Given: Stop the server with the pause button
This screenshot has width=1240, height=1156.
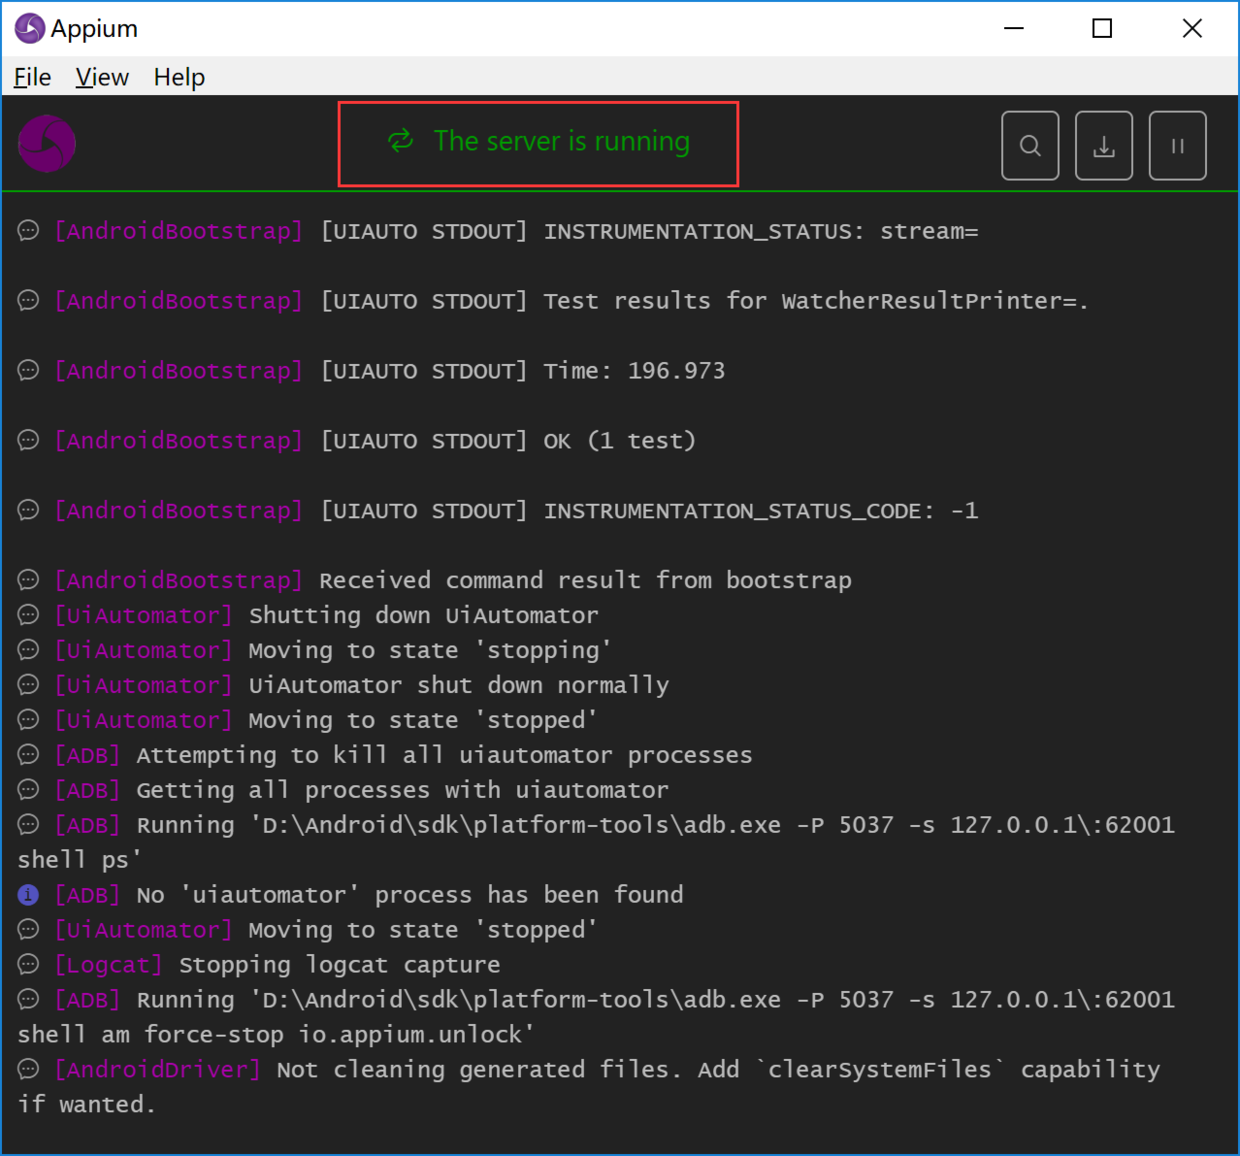Looking at the screenshot, I should tap(1178, 146).
